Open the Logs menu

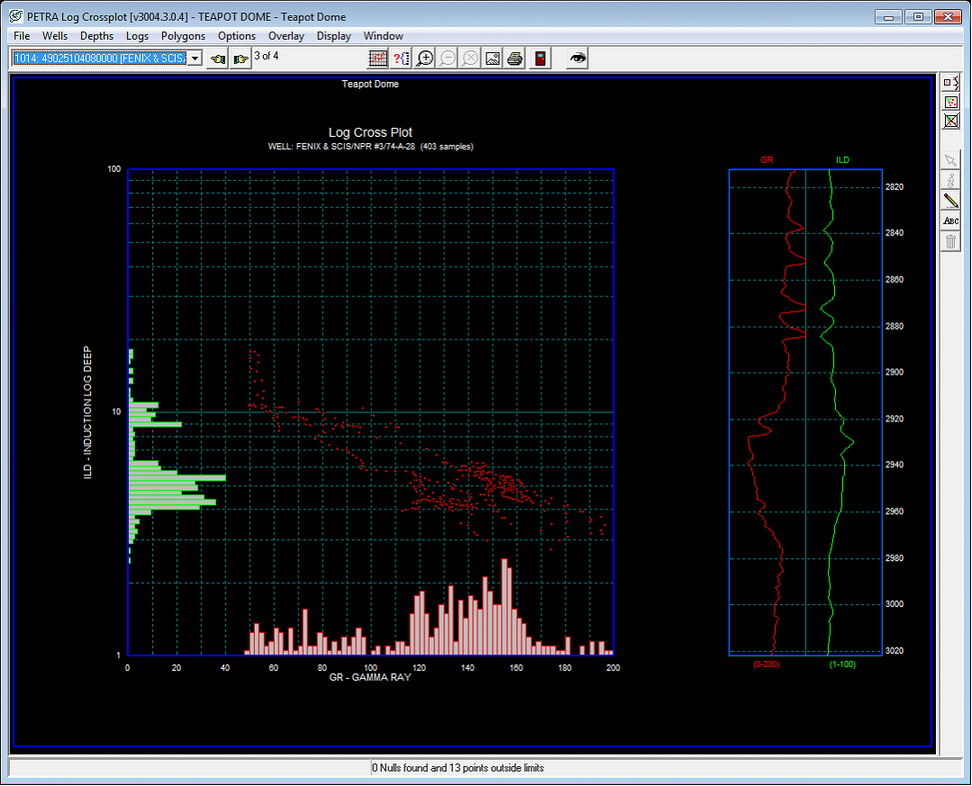[137, 36]
